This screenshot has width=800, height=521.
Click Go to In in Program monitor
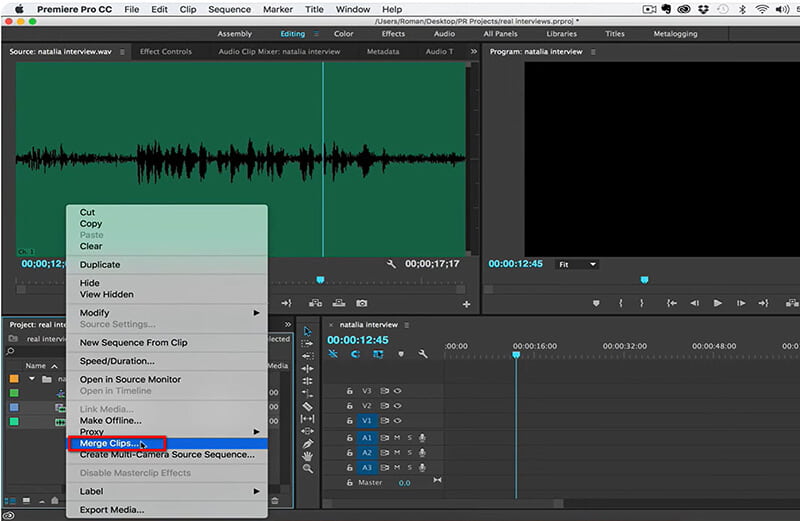pos(672,303)
